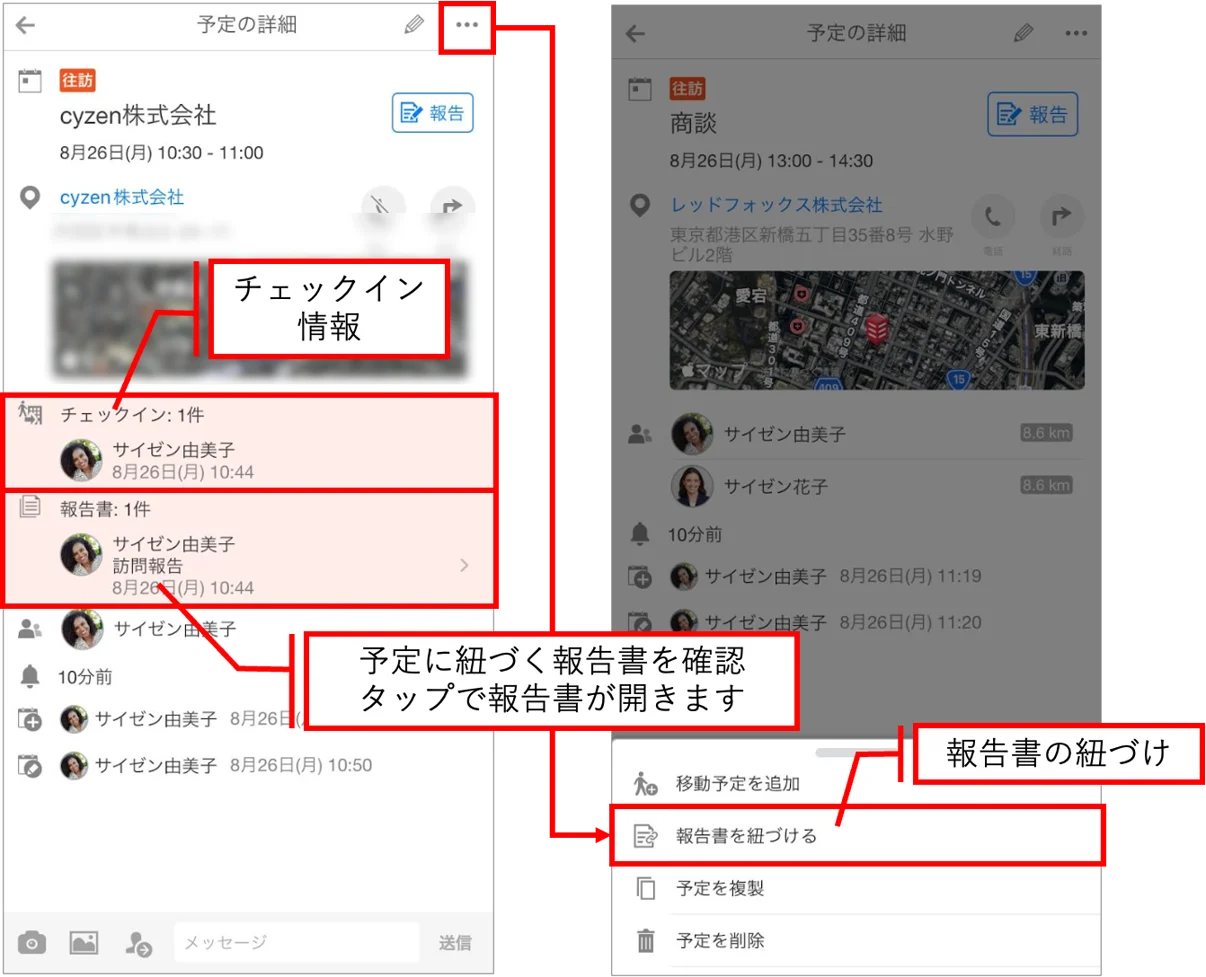Open the レッドフォックス株式会社 location link
The height and width of the screenshot is (977, 1206).
pos(776,205)
